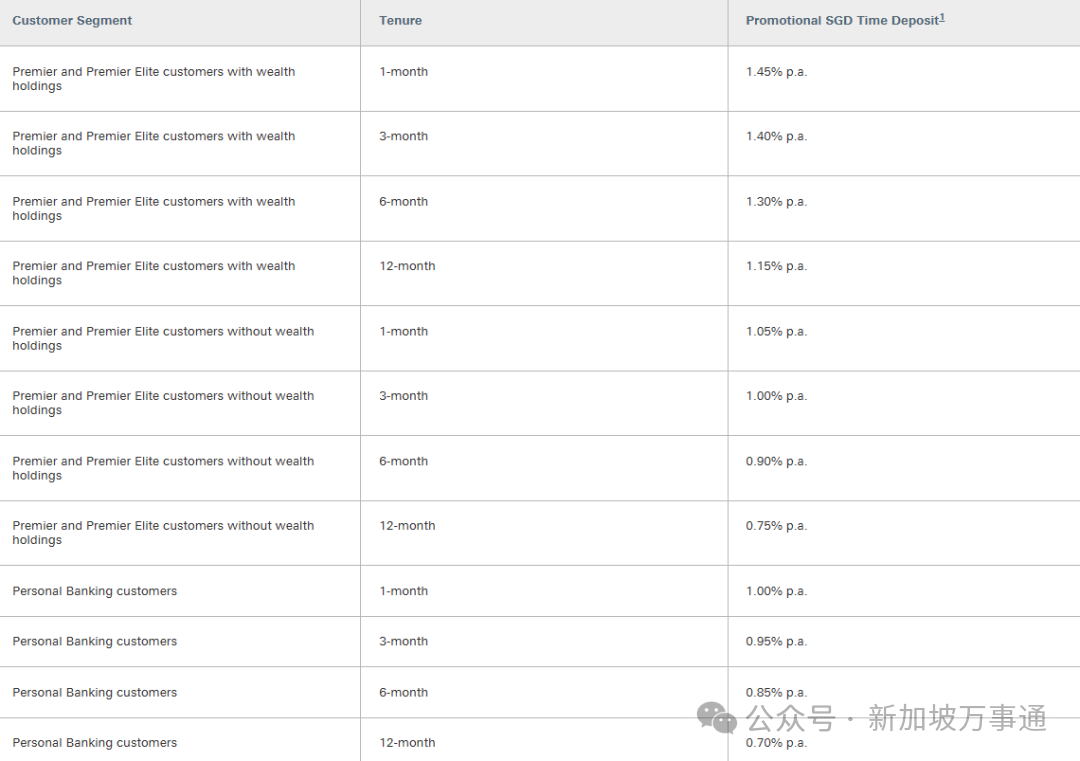Select Premier with wealth holdings segment, 3-month row

coord(154,143)
